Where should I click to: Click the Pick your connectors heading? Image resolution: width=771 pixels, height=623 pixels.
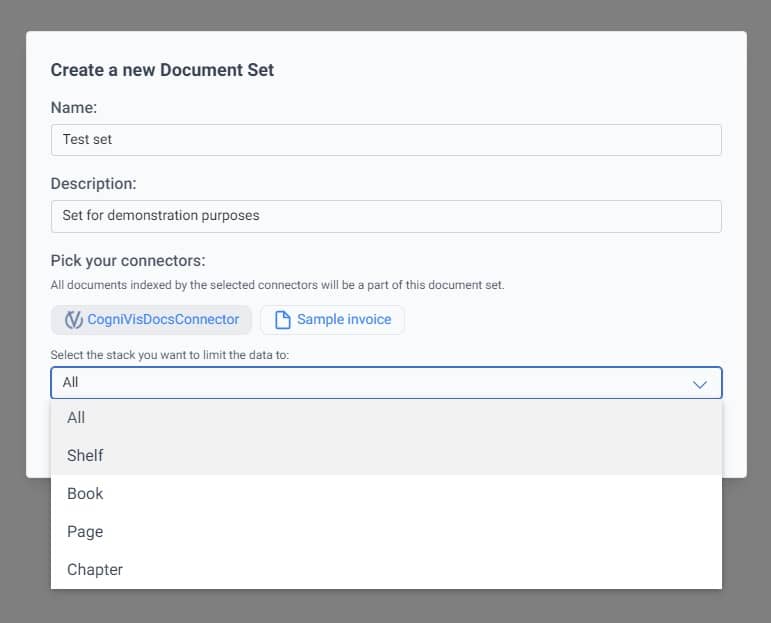128,261
